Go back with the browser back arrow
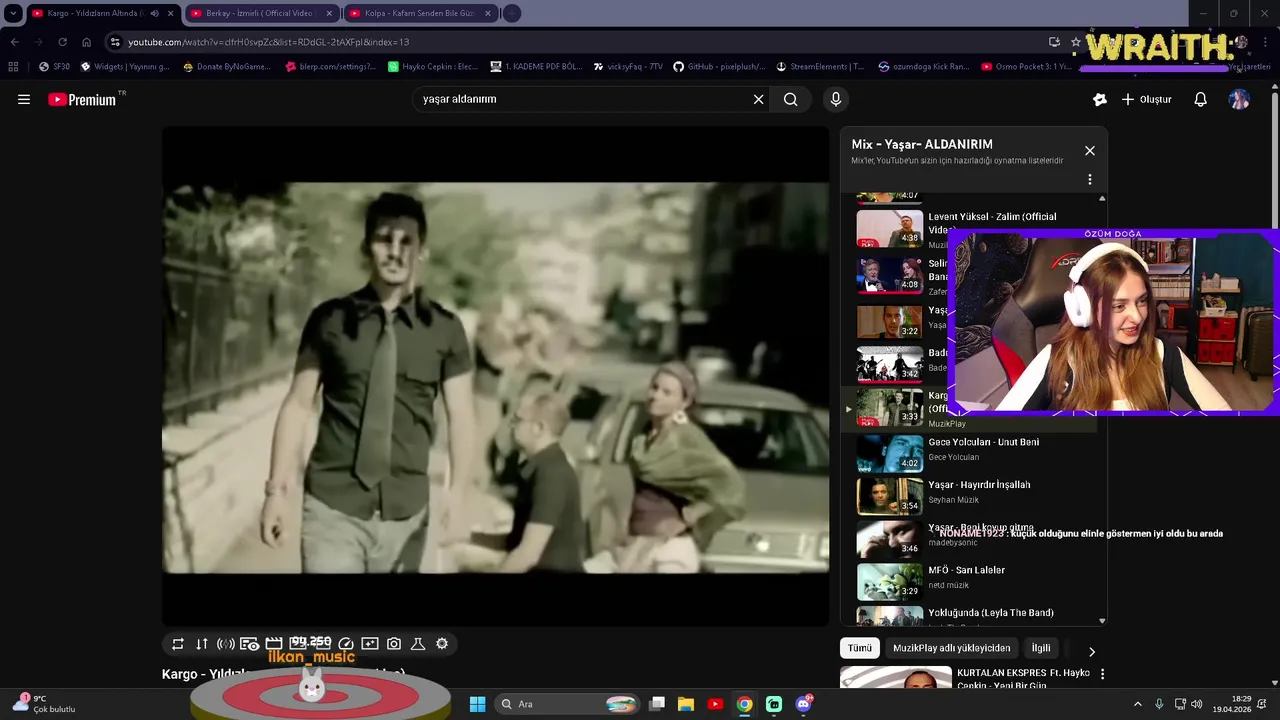1280x720 pixels. (x=14, y=42)
